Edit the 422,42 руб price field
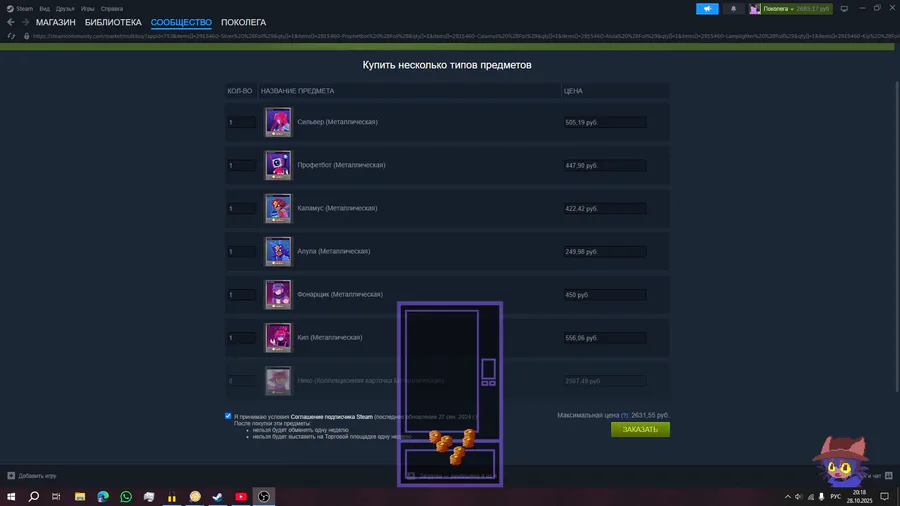Viewport: 900px width, 506px height. (x=605, y=208)
